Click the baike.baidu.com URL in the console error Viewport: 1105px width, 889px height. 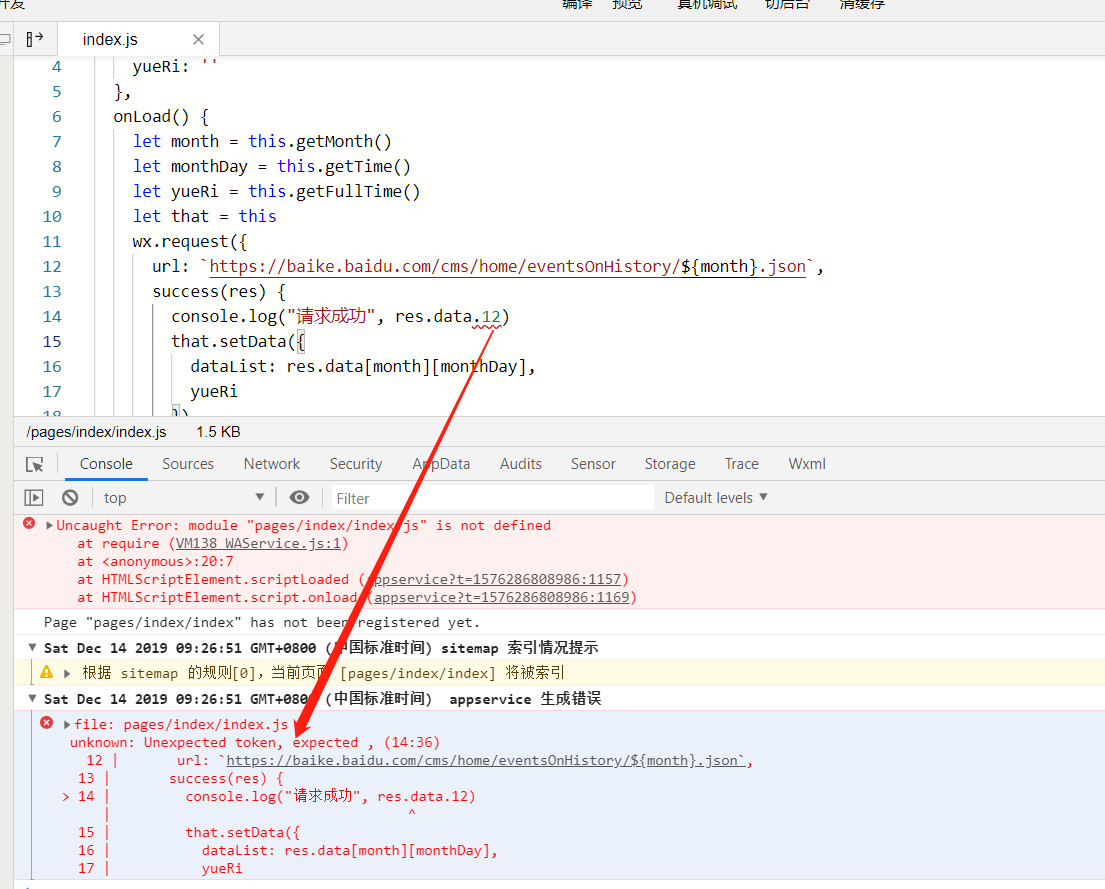coord(485,761)
